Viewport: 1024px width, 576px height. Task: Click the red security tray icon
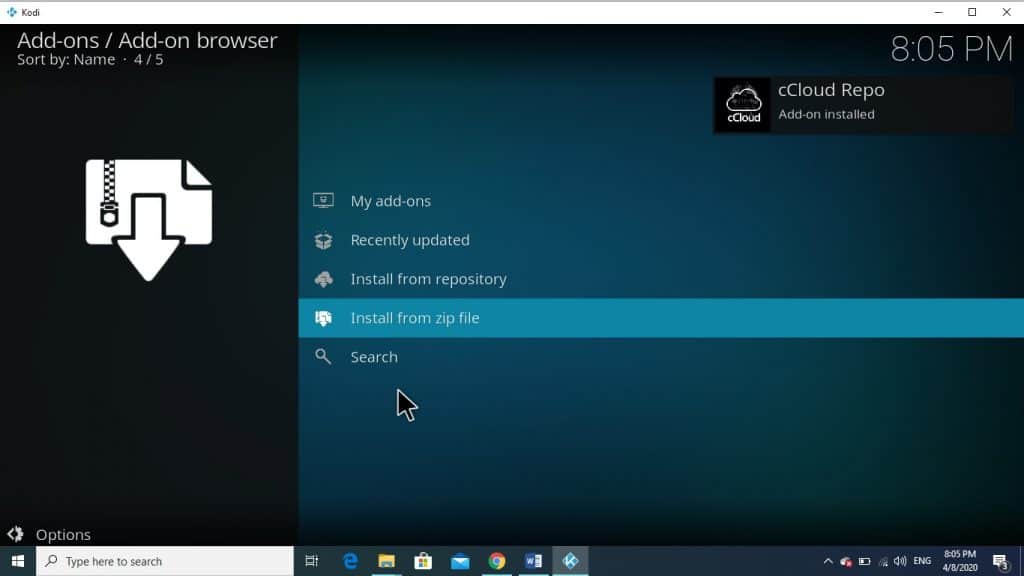pos(846,562)
